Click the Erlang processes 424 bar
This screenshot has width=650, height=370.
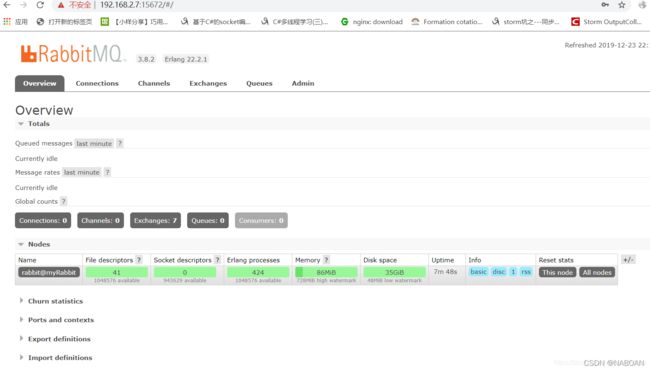[x=258, y=272]
